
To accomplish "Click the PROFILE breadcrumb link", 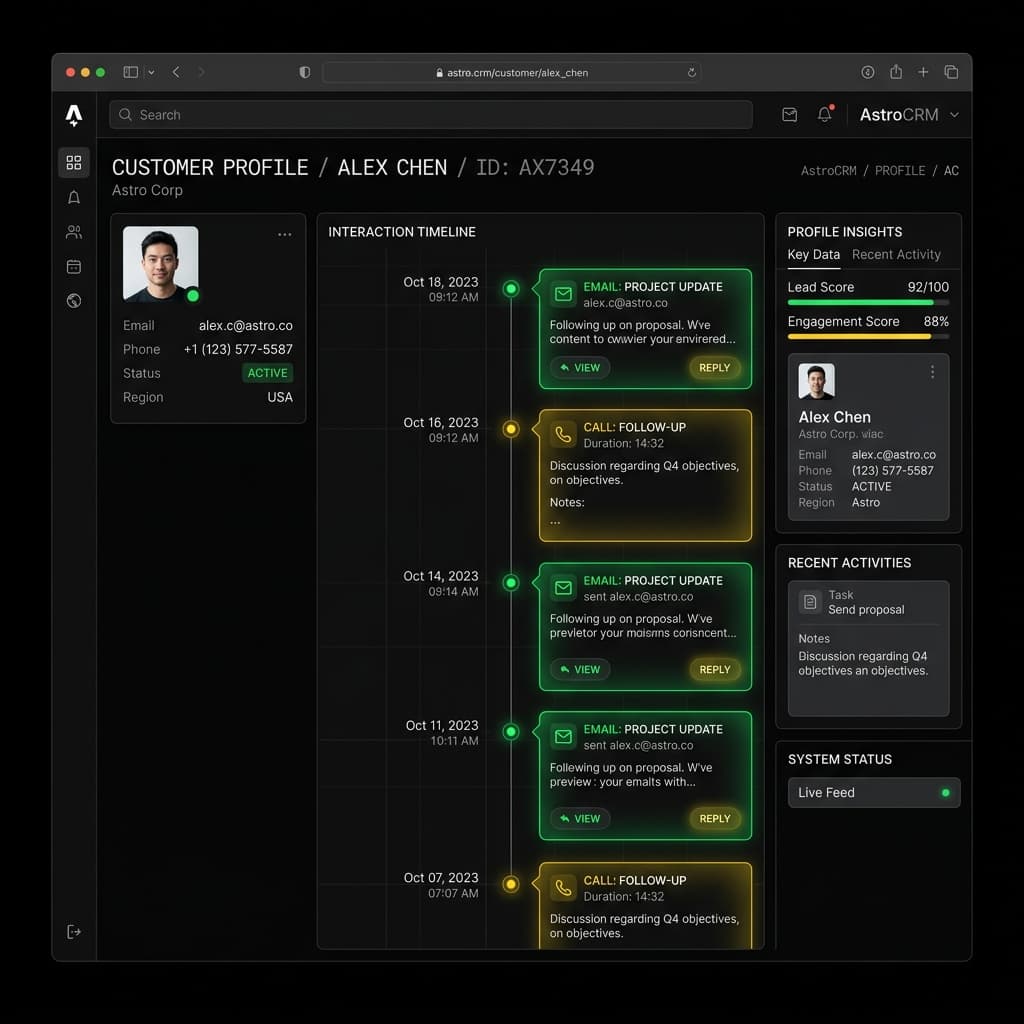I will tap(899, 170).
